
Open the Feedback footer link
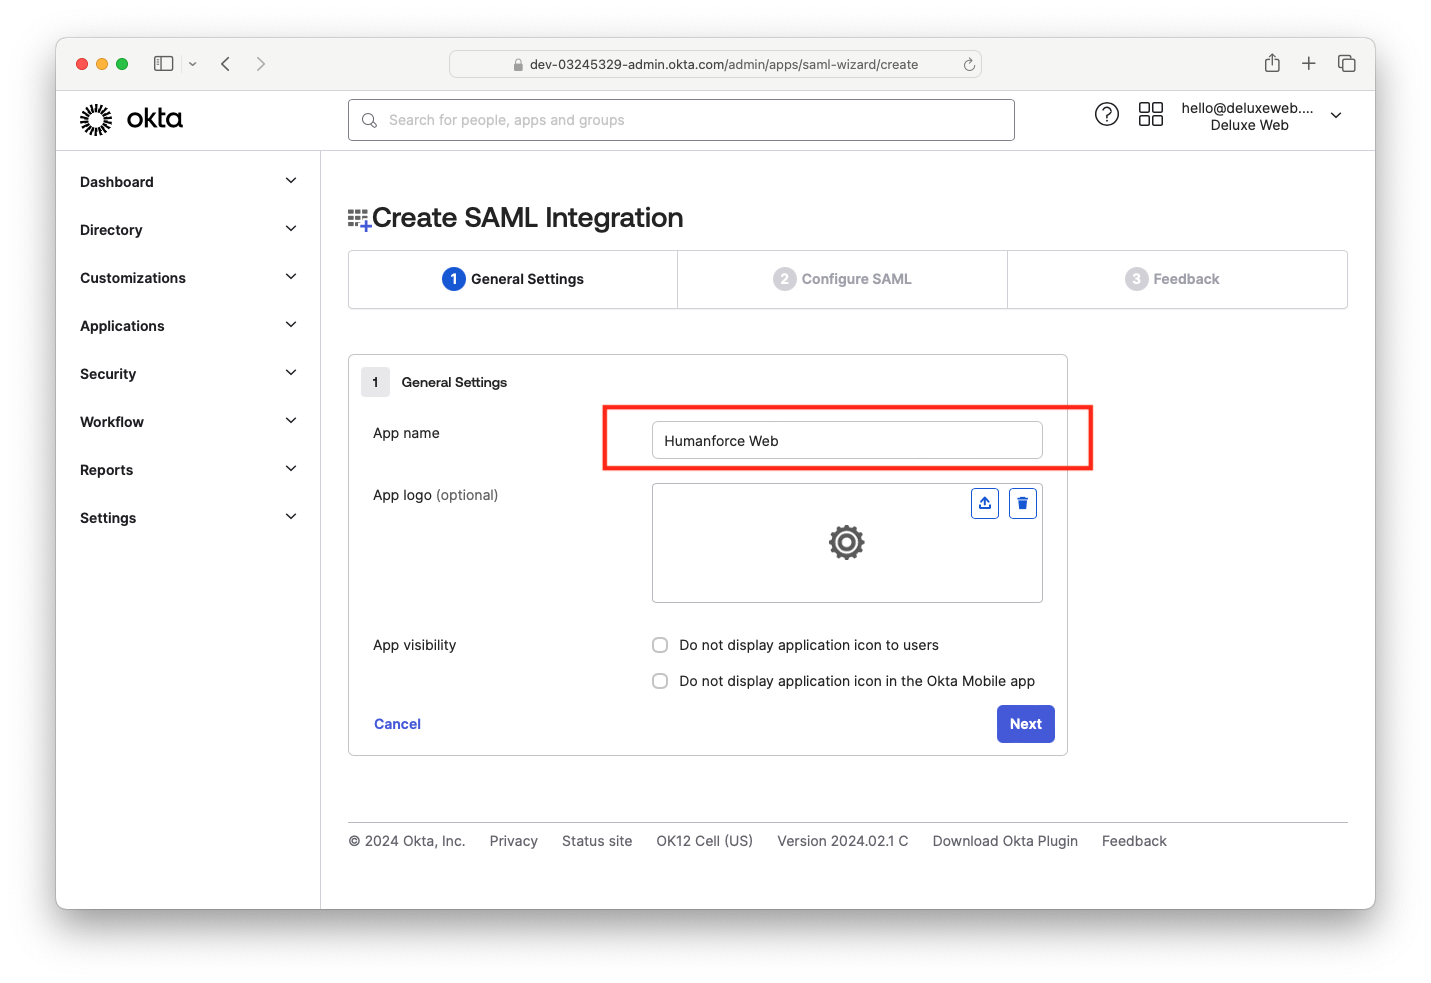[x=1134, y=841]
